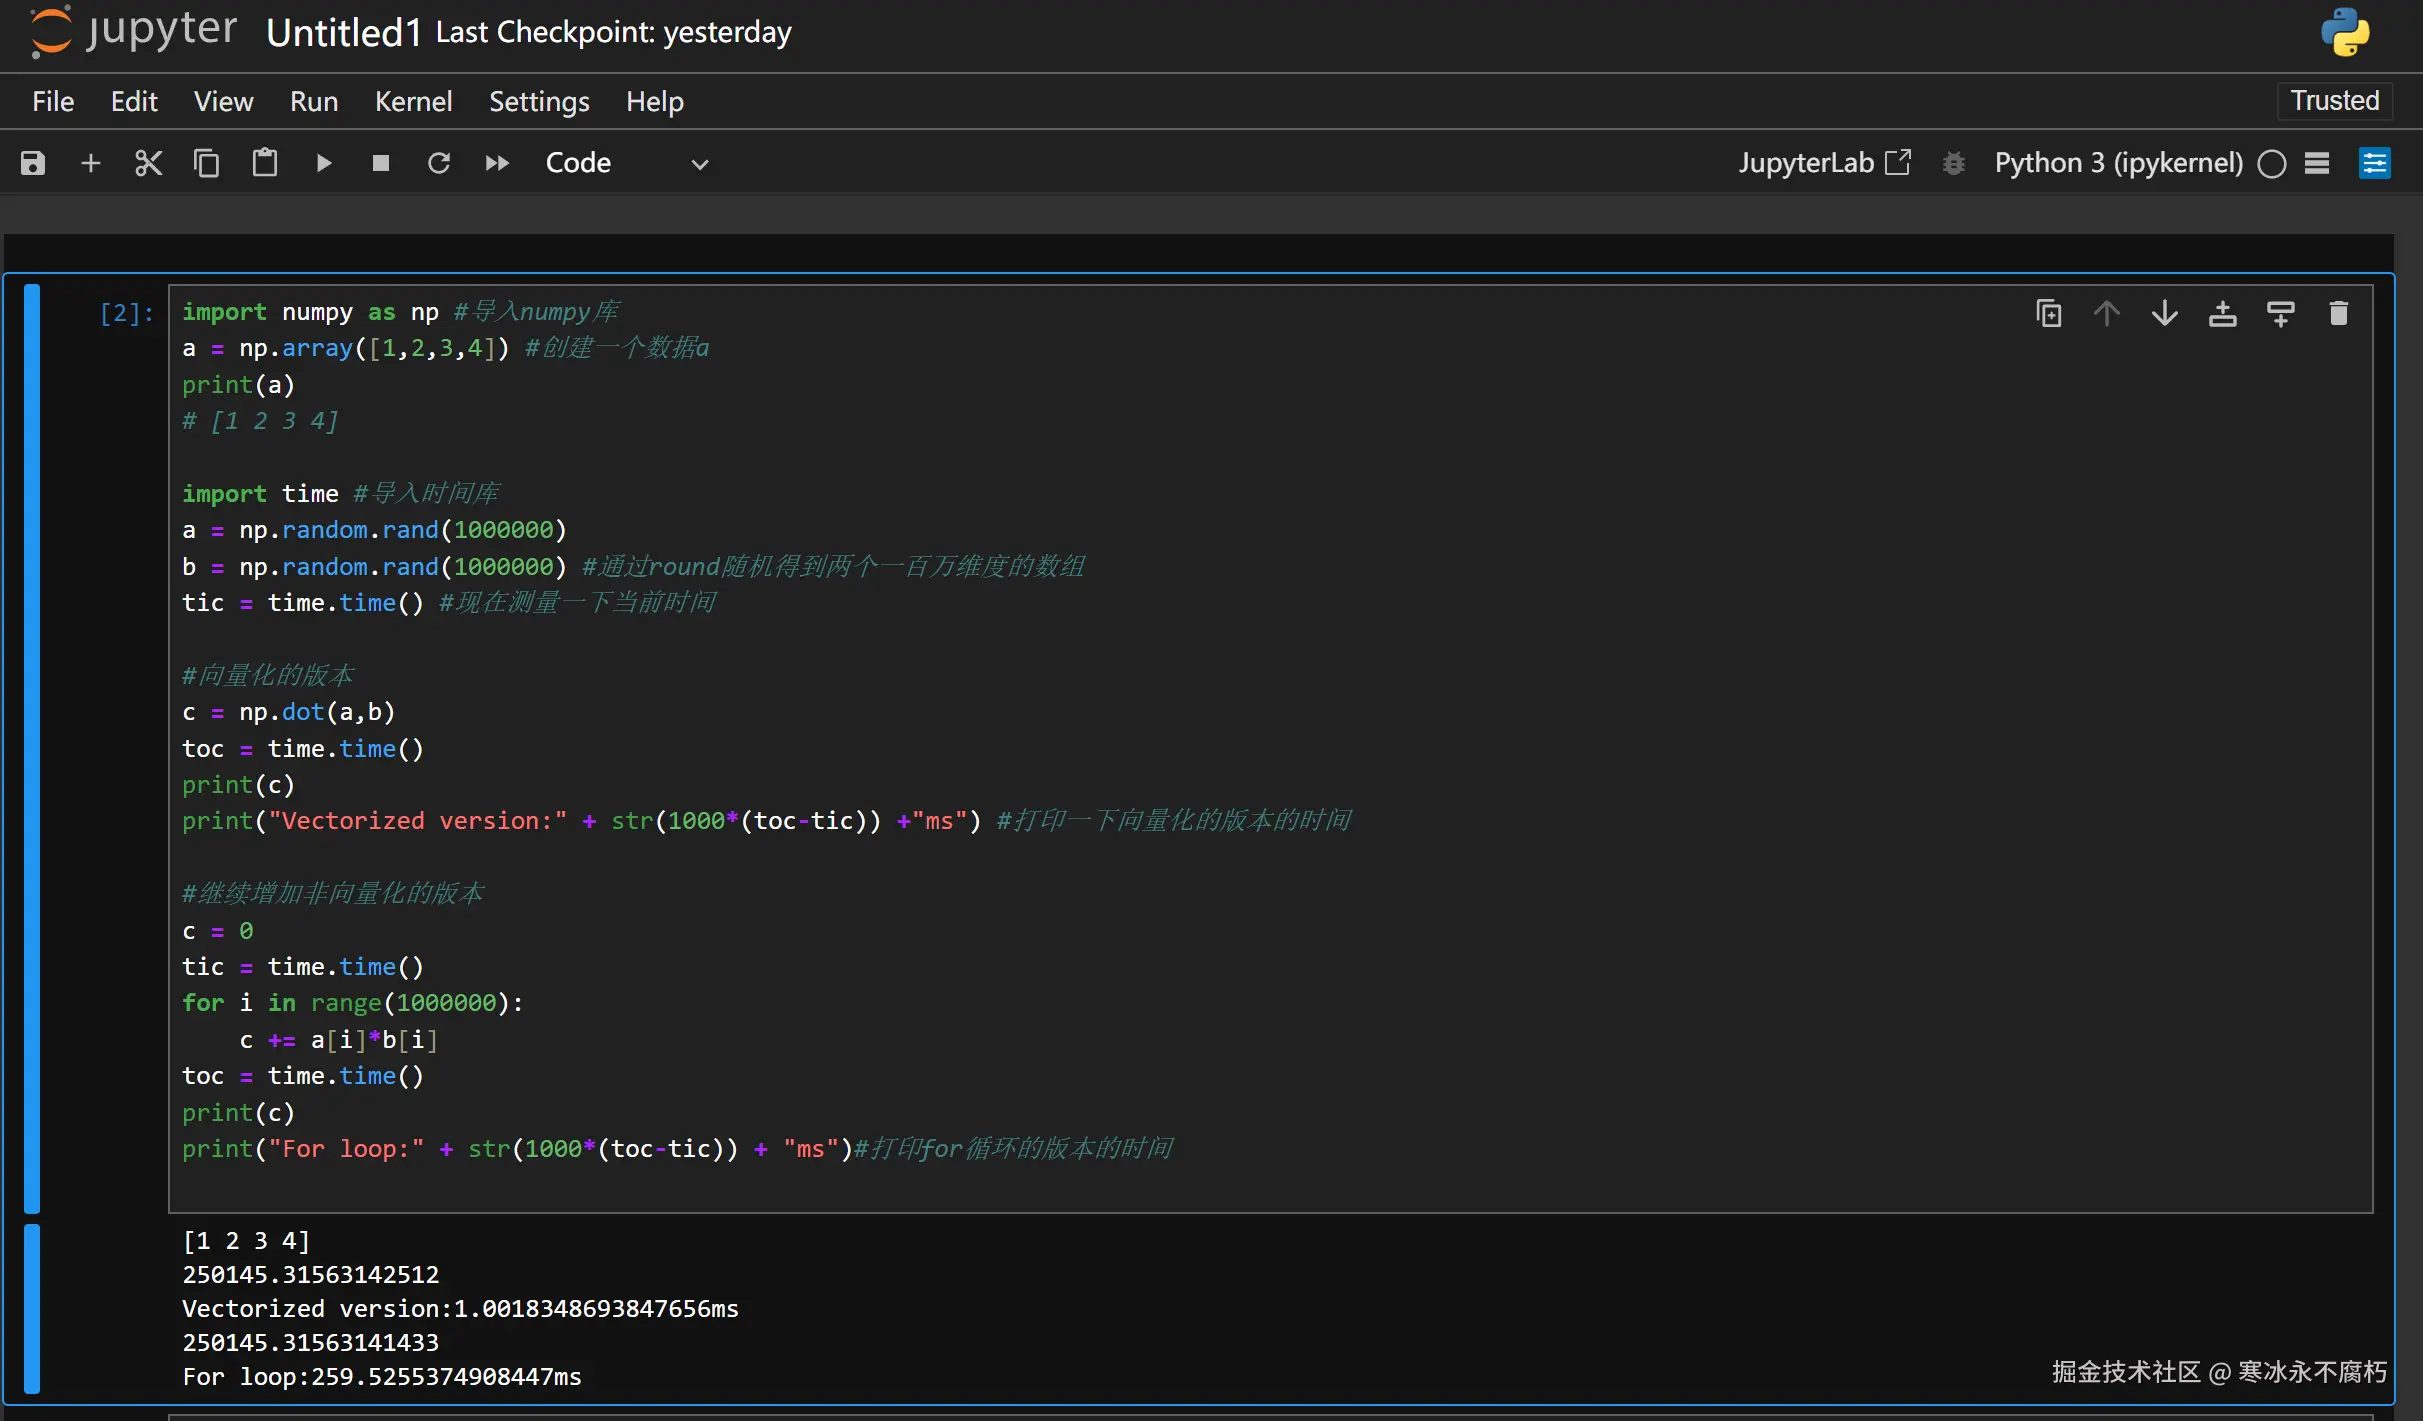Open the cell type Code dropdown

tap(626, 163)
